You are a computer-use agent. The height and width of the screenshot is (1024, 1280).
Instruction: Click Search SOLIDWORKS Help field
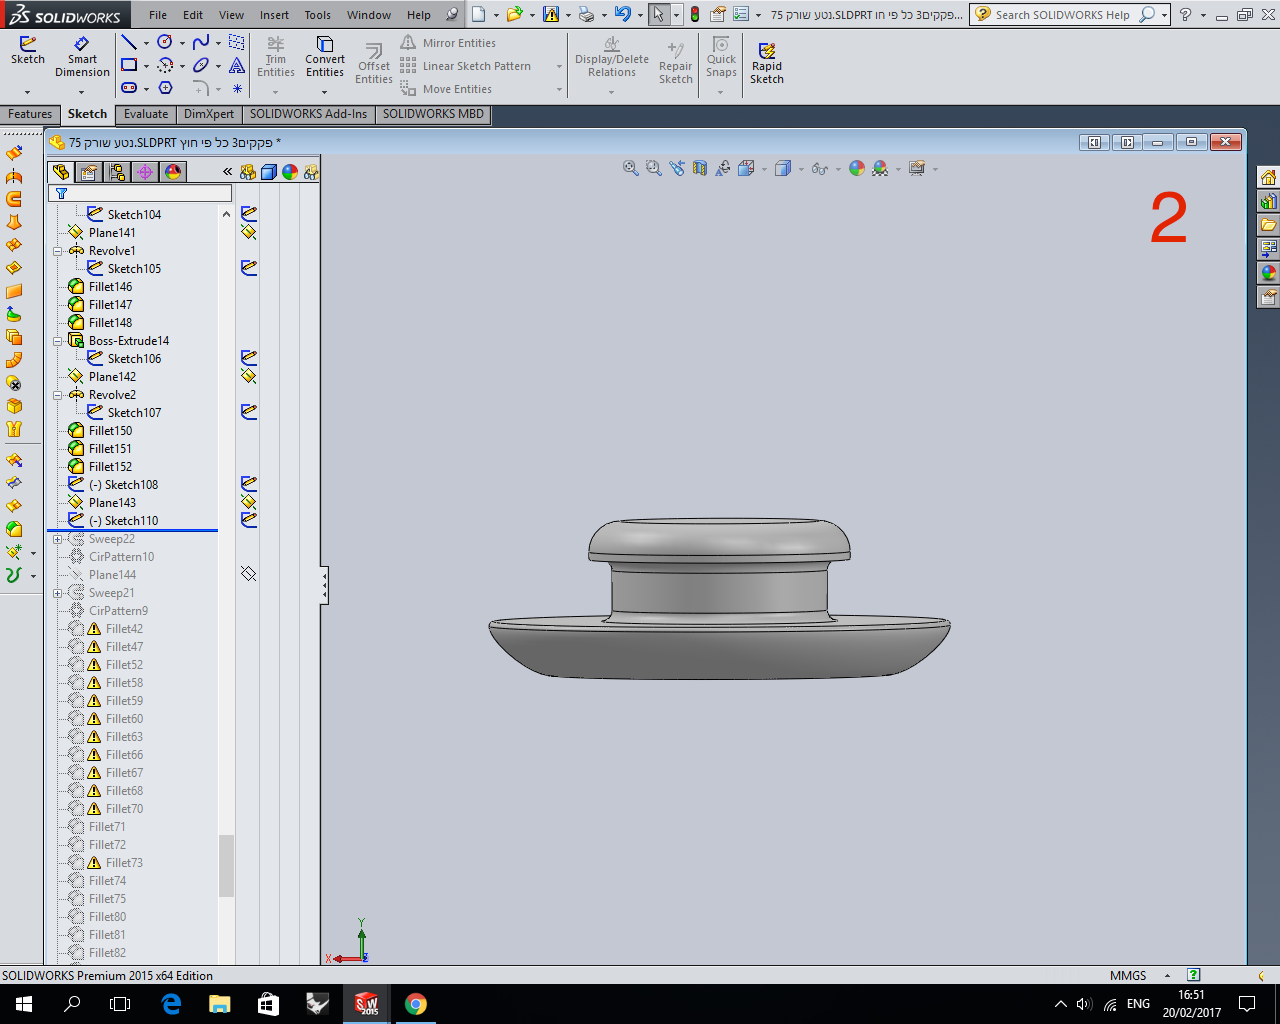tap(1062, 15)
